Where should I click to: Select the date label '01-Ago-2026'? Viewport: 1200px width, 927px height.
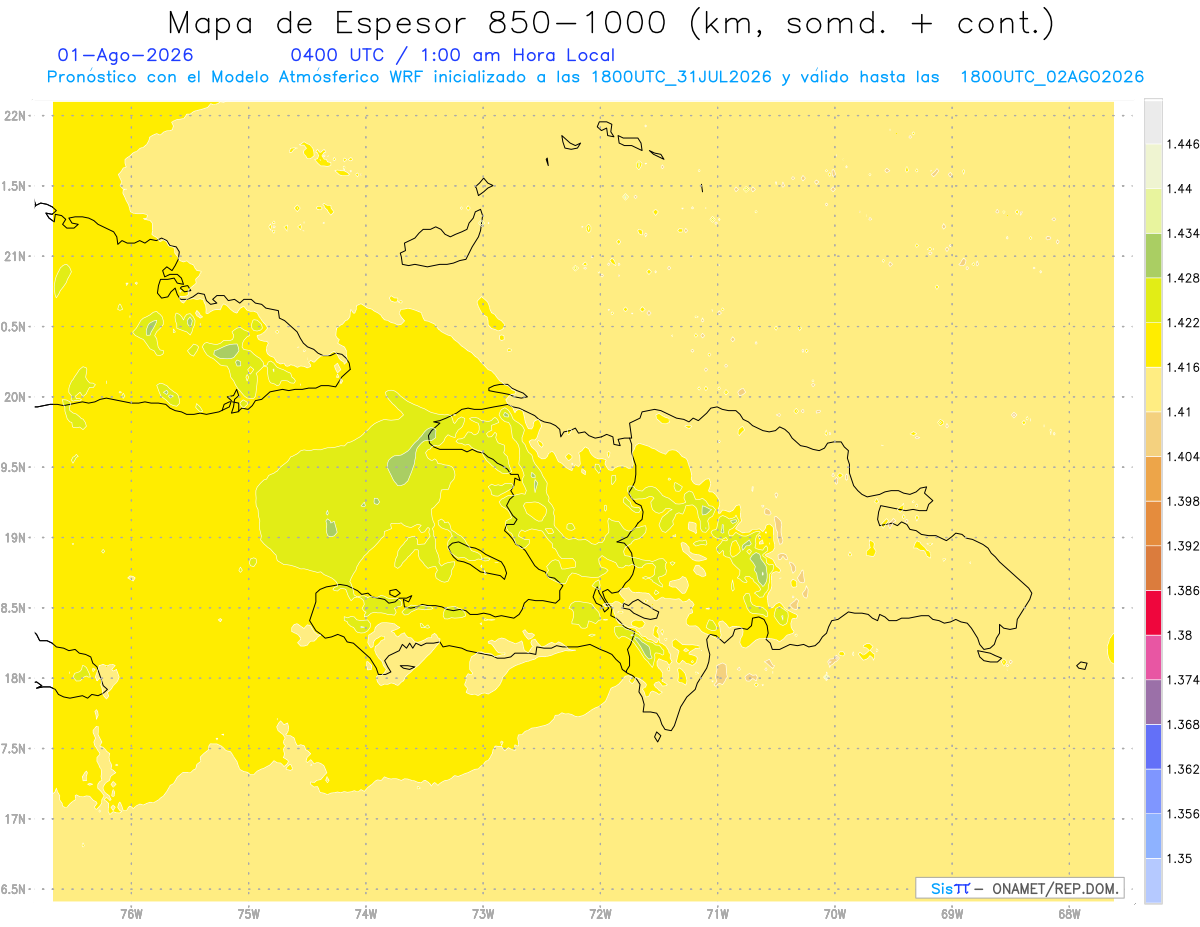point(126,56)
